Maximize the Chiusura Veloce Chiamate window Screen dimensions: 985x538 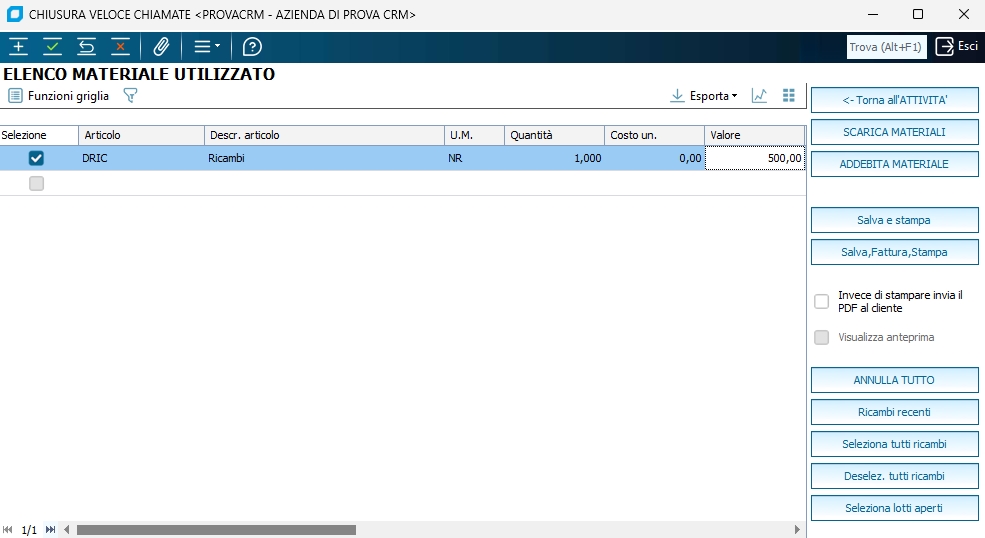(x=918, y=14)
